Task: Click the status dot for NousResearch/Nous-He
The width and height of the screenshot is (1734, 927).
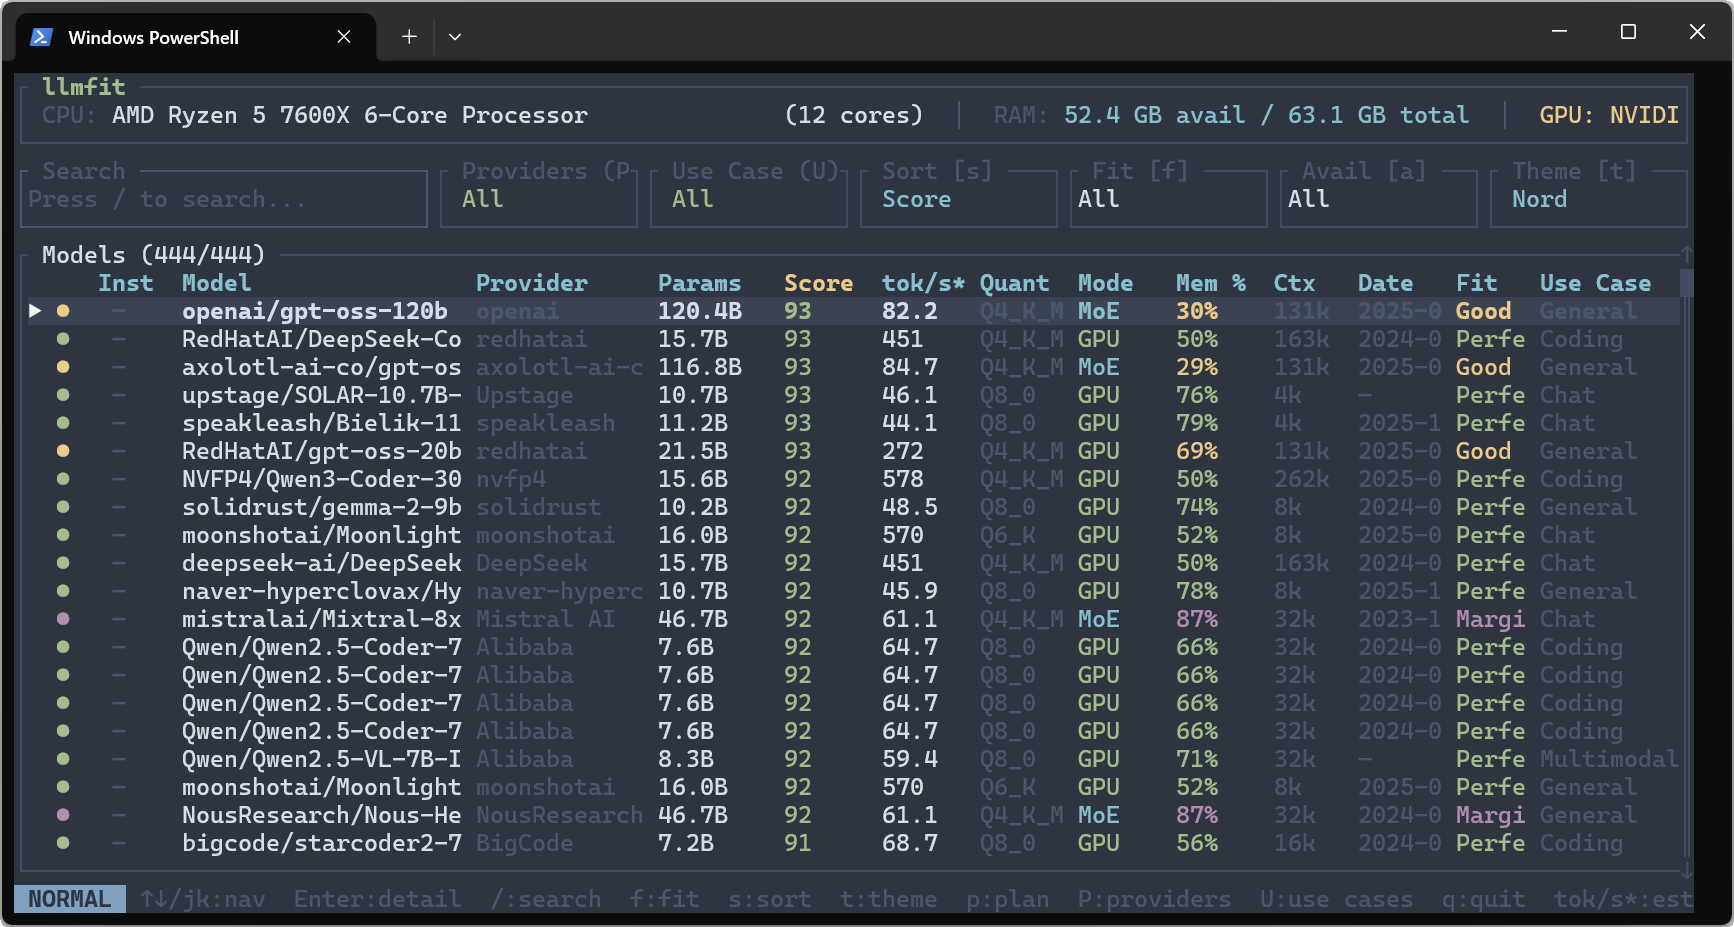Action: [x=63, y=815]
